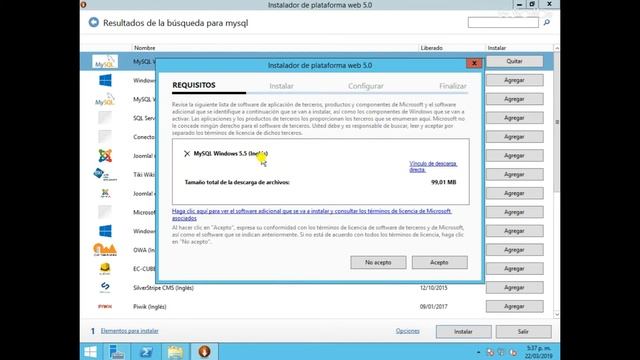The image size is (640, 360).
Task: Click the MySQL Windows 5.5 product name
Action: click(x=231, y=153)
